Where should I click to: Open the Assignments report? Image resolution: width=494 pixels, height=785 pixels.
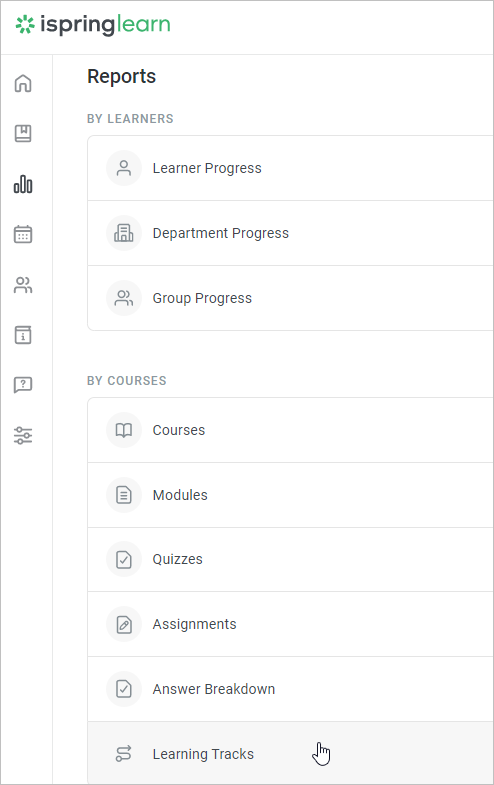pyautogui.click(x=291, y=624)
